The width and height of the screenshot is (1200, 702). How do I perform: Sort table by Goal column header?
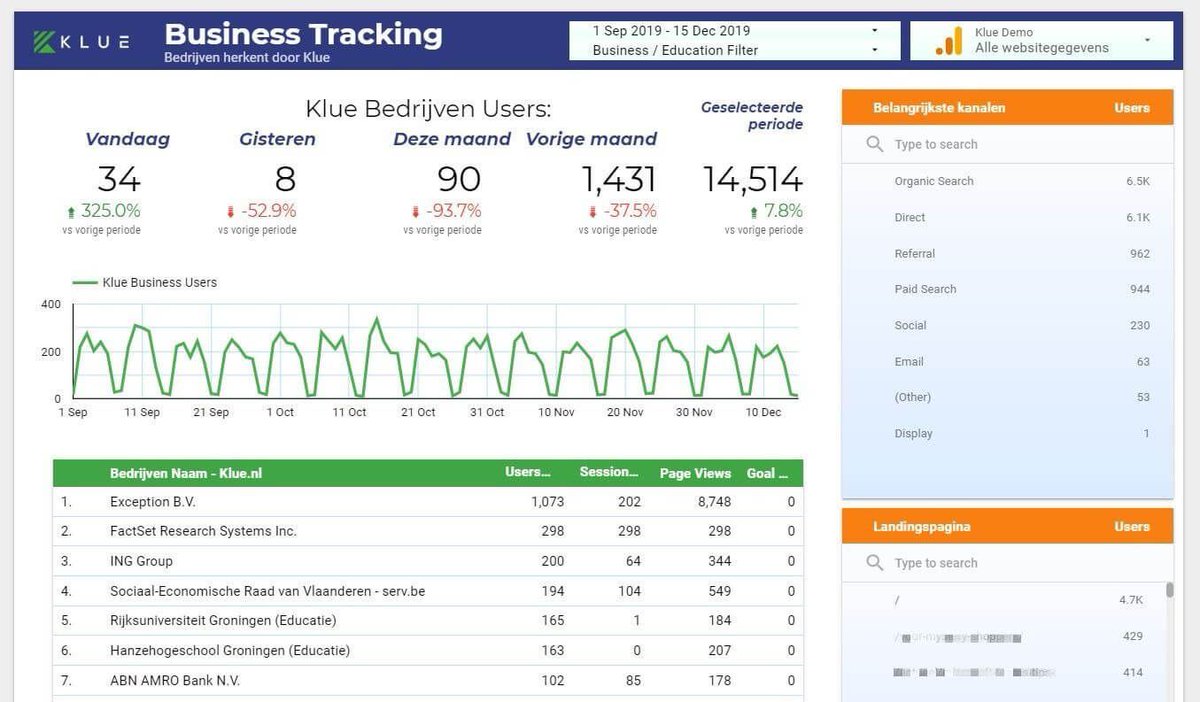click(x=768, y=473)
